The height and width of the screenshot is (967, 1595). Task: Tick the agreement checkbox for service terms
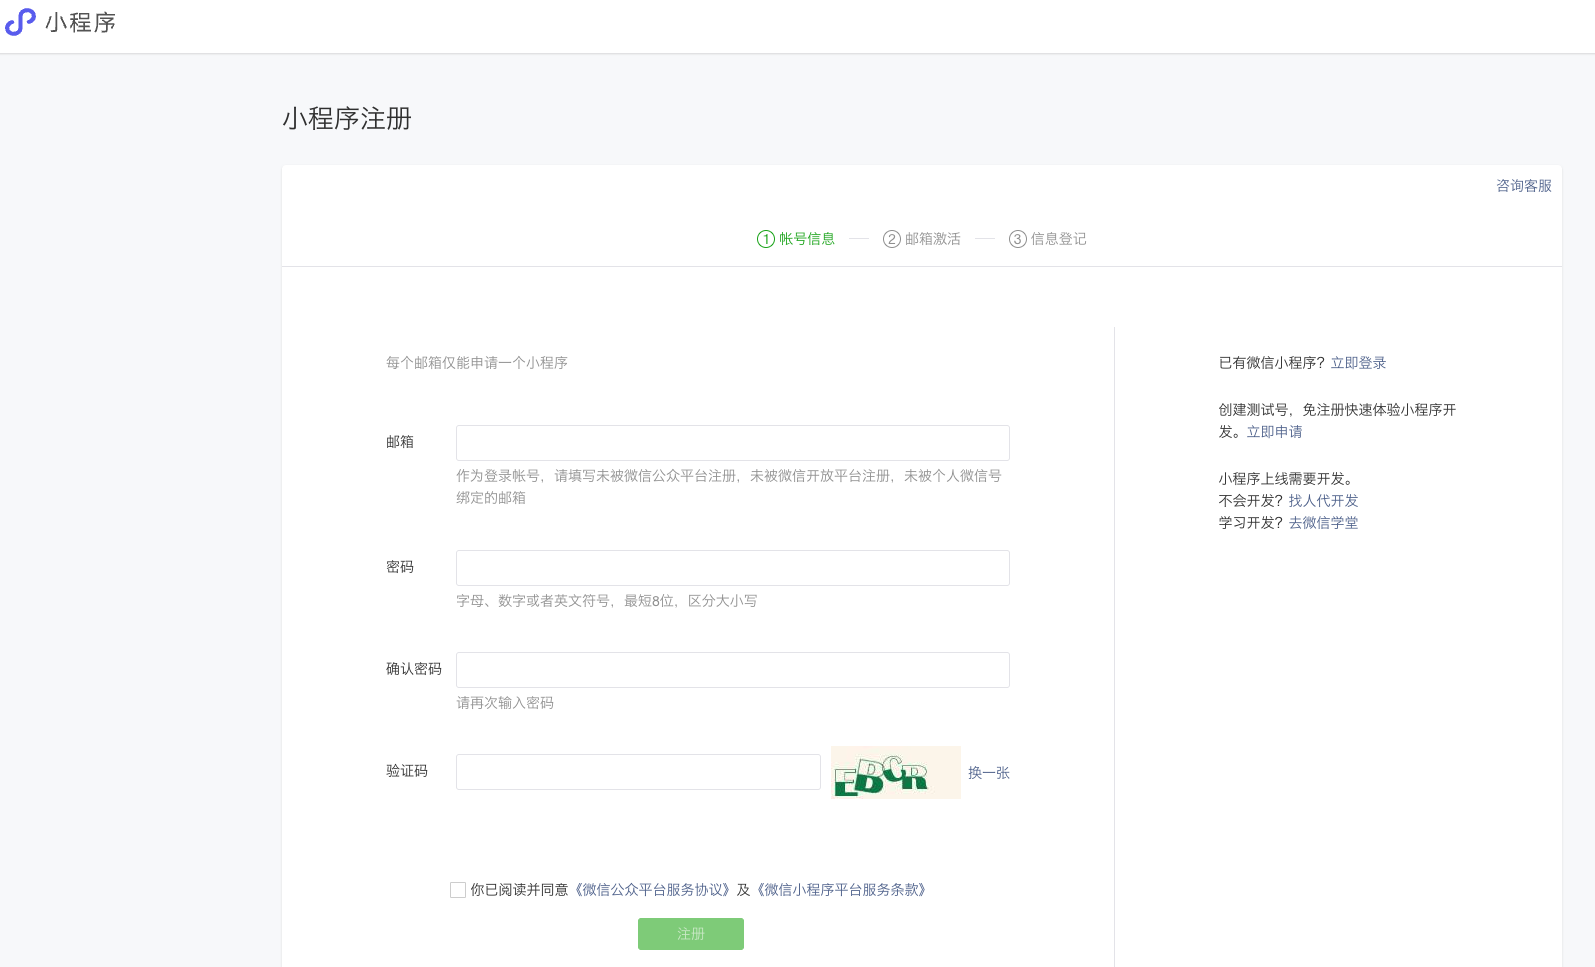[x=458, y=890]
